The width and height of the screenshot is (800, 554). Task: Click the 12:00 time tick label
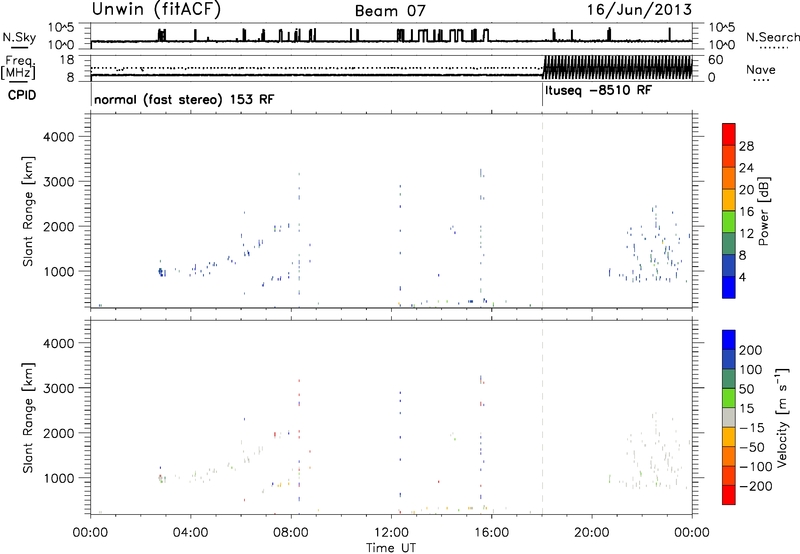[x=391, y=533]
